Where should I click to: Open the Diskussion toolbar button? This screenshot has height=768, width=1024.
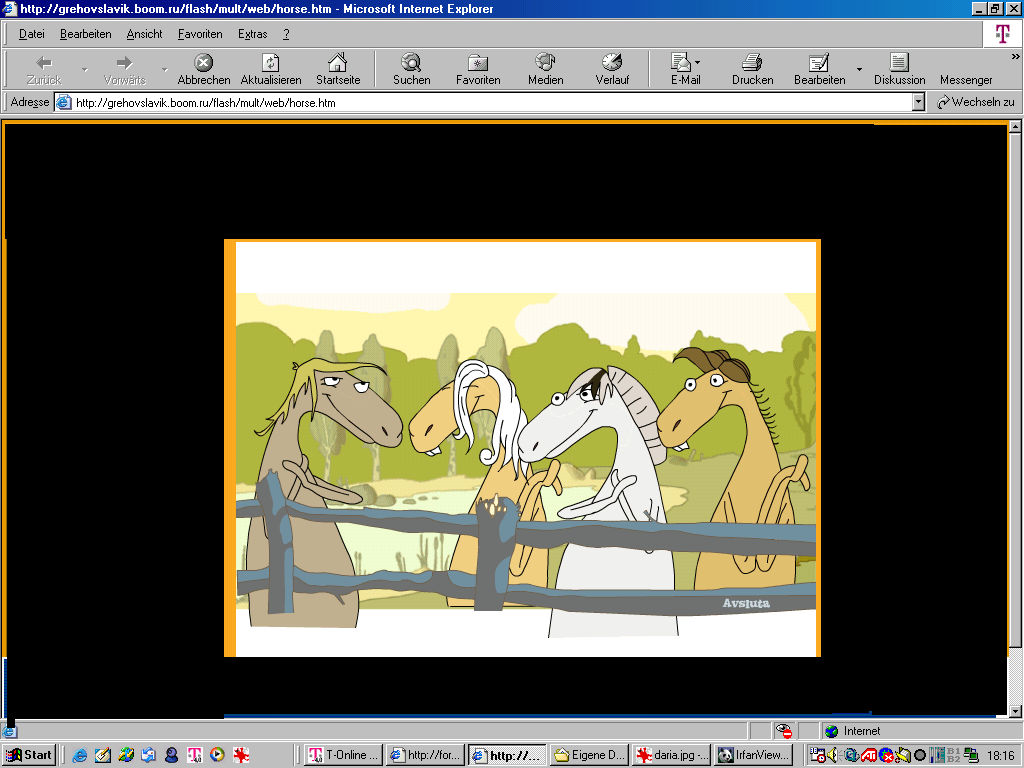coord(899,69)
